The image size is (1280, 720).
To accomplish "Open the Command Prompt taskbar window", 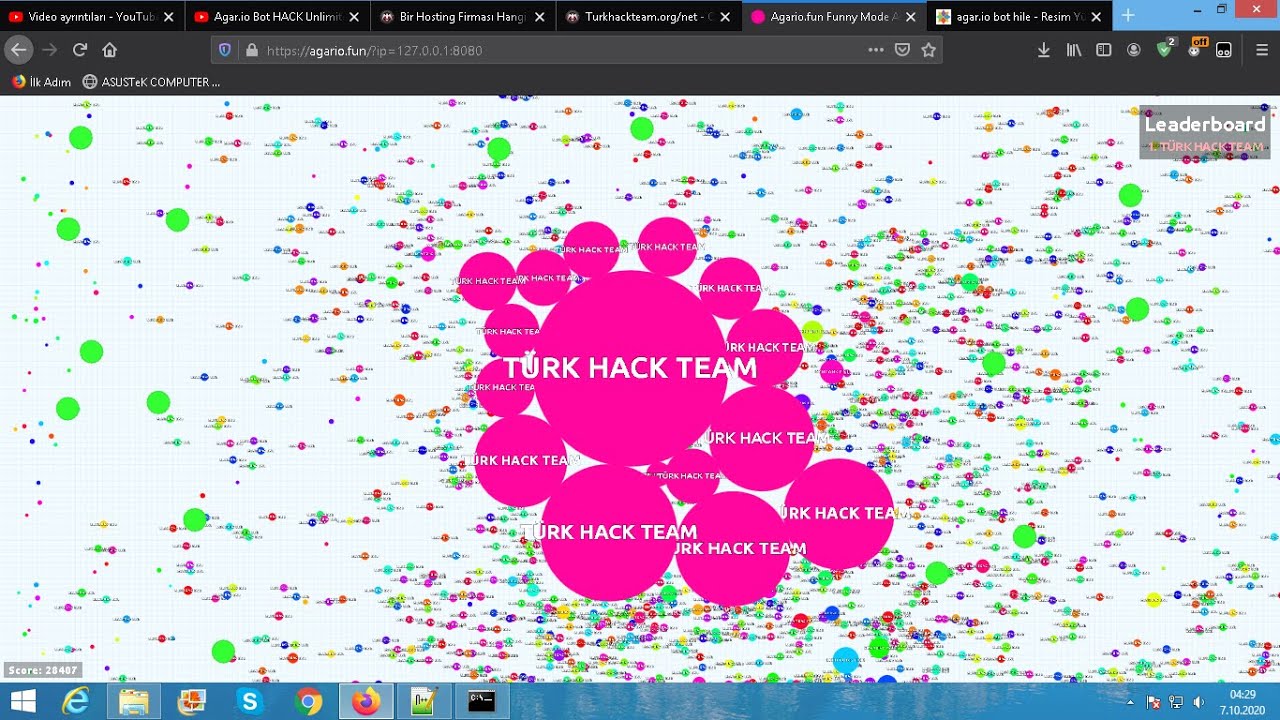I will (482, 701).
